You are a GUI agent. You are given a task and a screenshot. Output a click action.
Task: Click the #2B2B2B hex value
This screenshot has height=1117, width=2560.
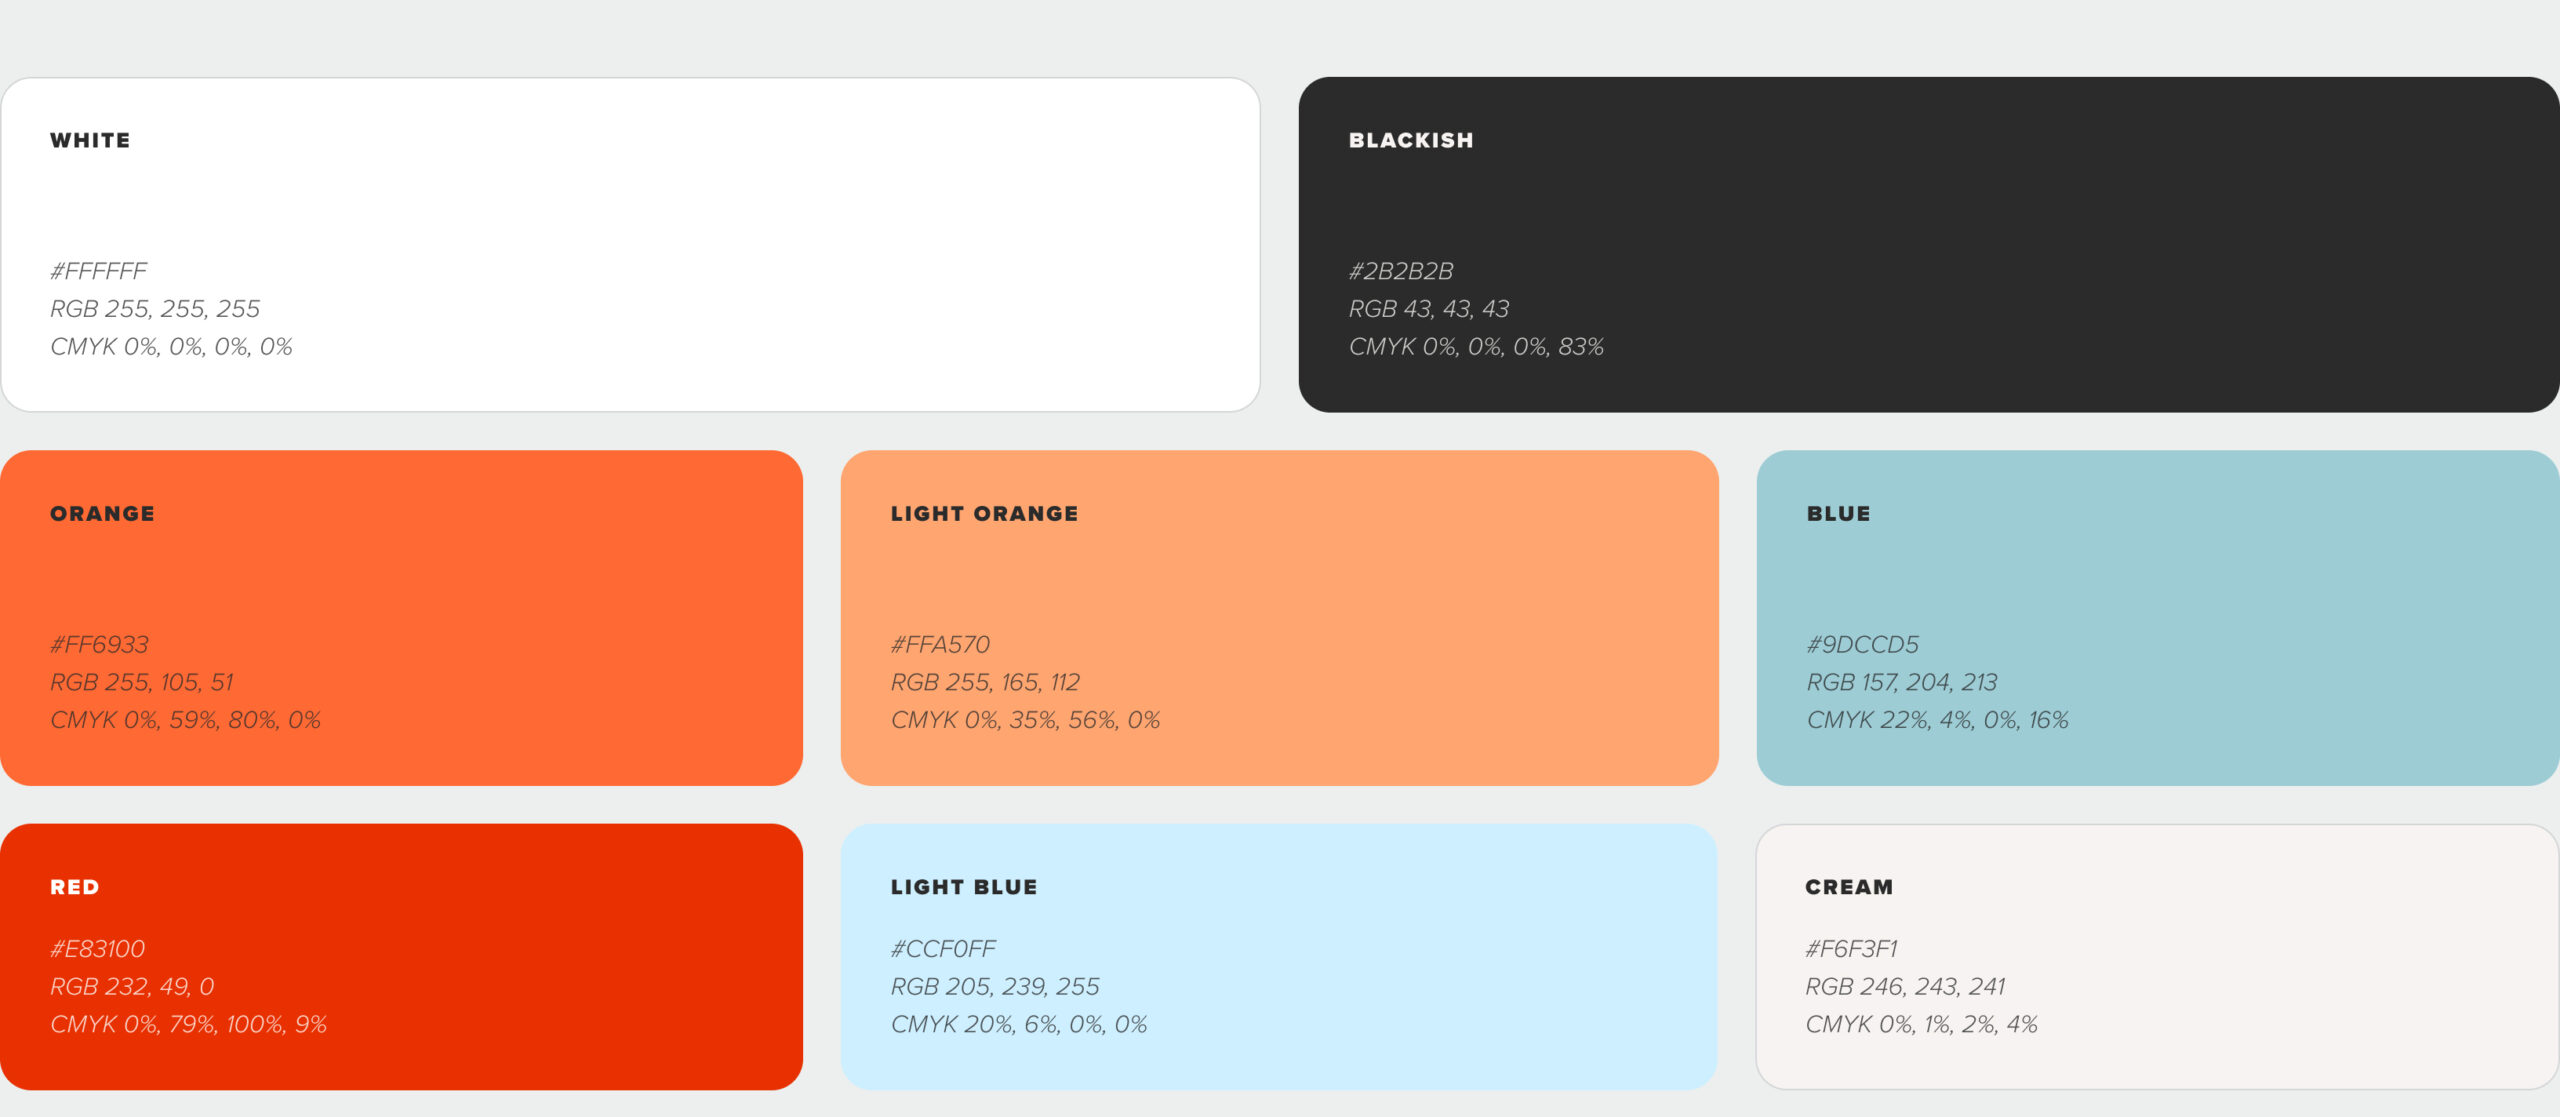pyautogui.click(x=1400, y=271)
